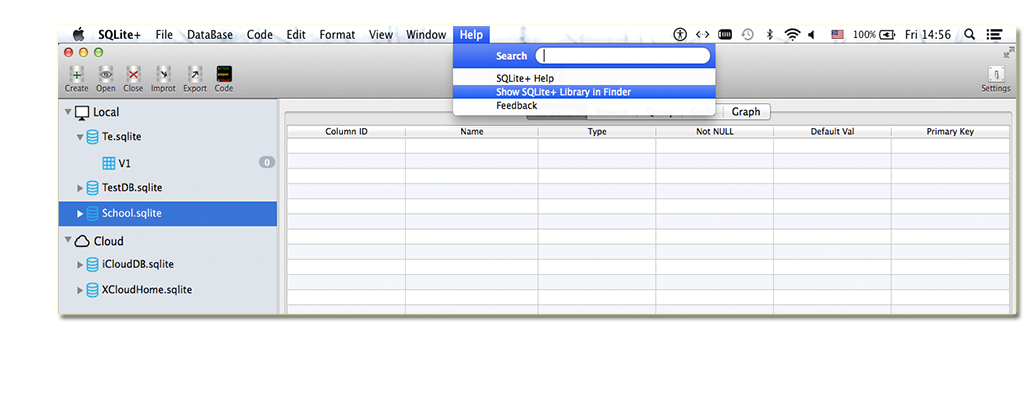Click the School.sqlite database icon
1024x410 pixels.
93,213
